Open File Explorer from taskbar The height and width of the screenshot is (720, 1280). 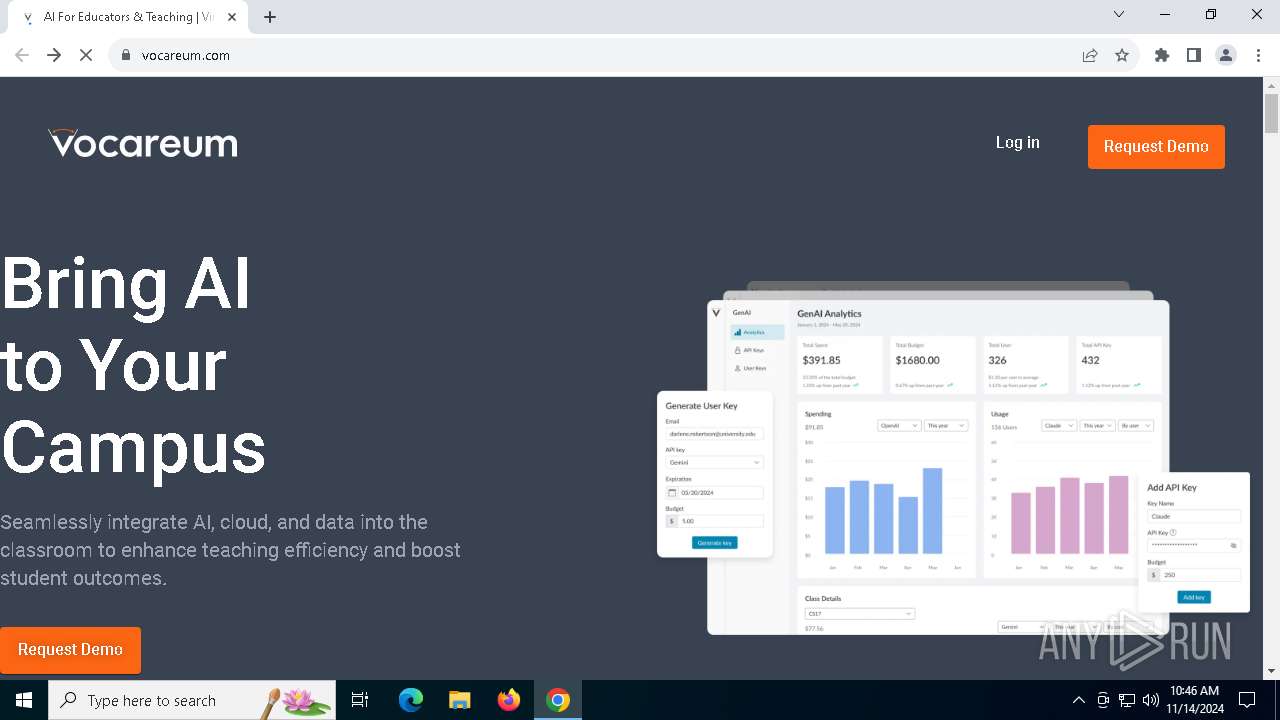point(460,700)
